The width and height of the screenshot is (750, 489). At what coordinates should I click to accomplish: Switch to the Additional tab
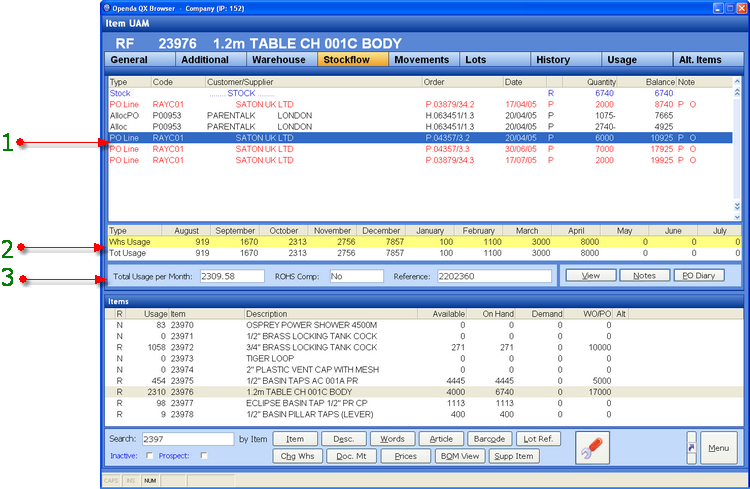click(211, 60)
